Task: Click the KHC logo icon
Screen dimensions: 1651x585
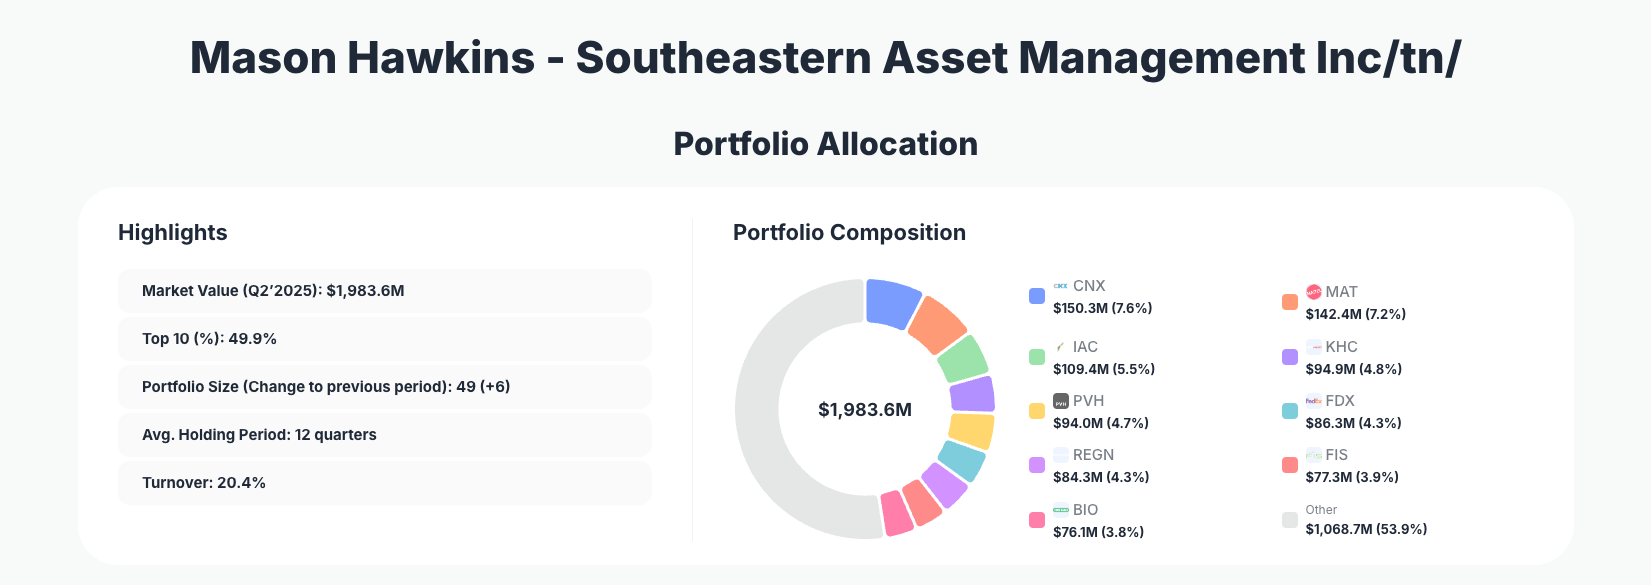Action: coord(1314,347)
